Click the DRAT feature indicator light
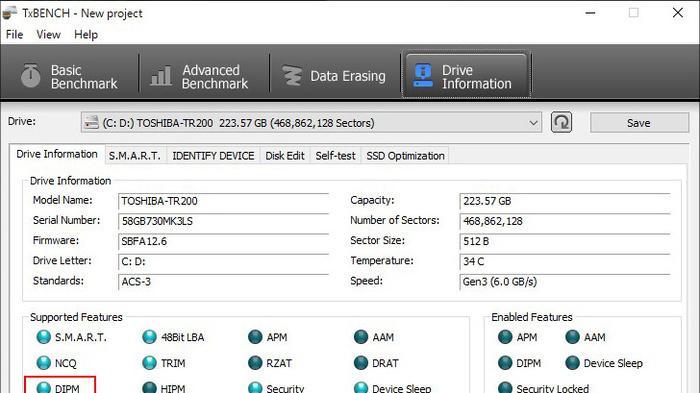This screenshot has height=393, width=700. [x=361, y=363]
